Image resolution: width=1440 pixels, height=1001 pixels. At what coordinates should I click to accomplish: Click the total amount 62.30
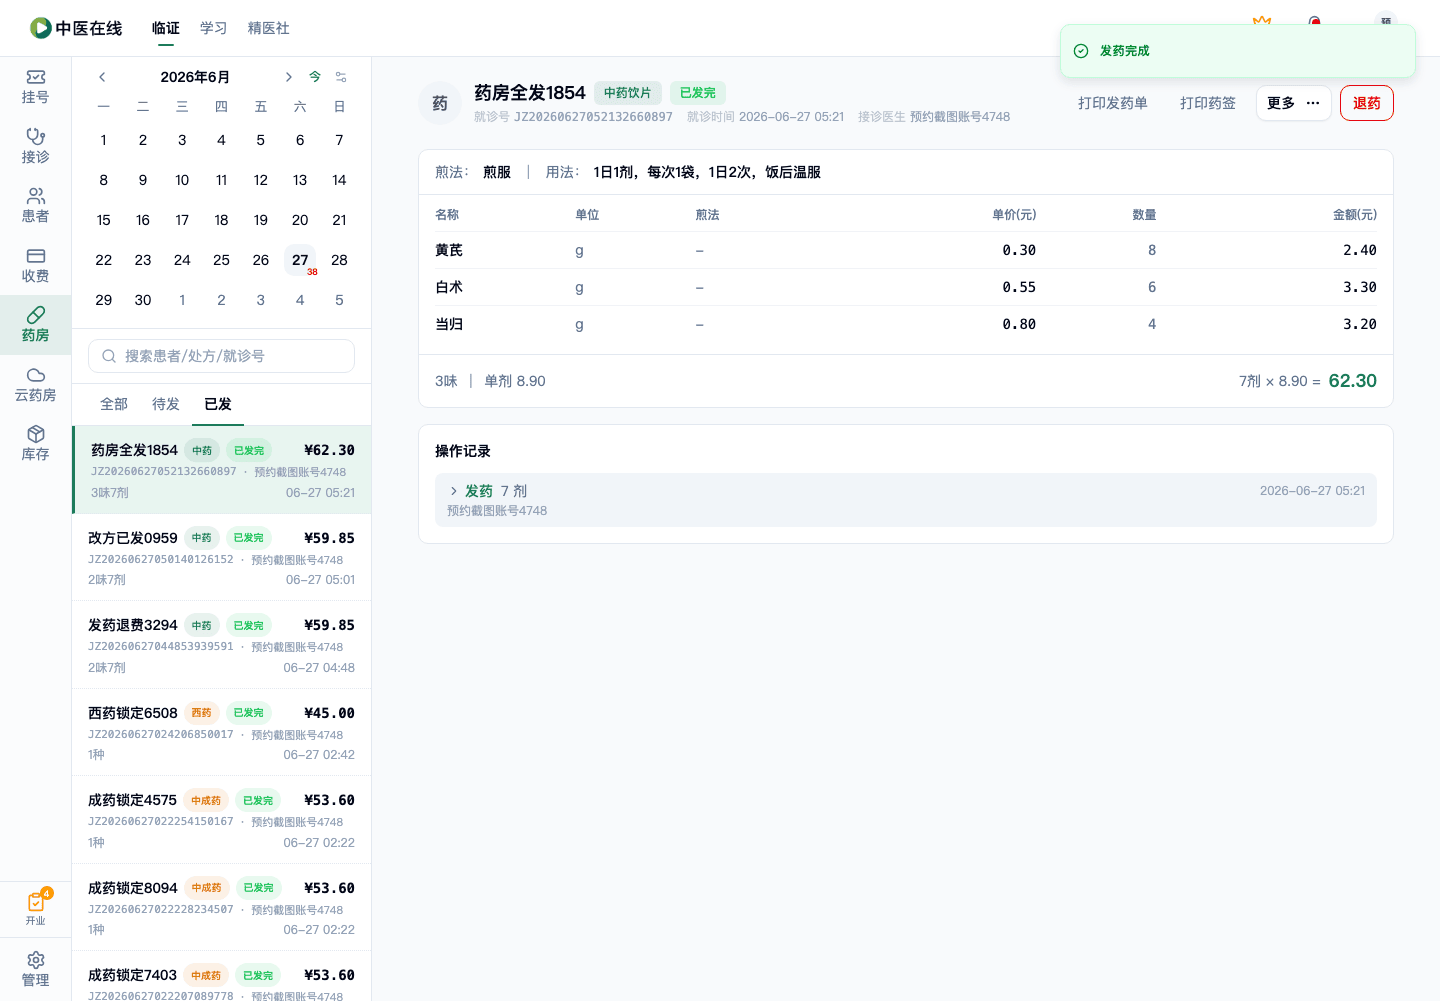1352,381
